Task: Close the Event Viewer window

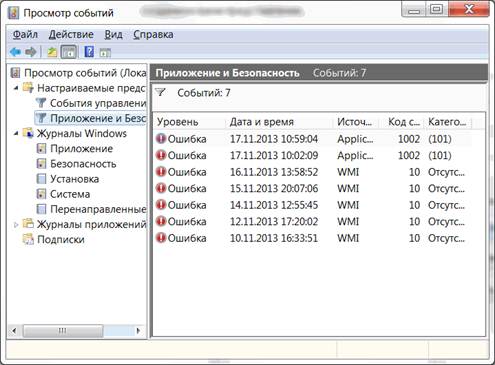Action: pyautogui.click(x=469, y=9)
